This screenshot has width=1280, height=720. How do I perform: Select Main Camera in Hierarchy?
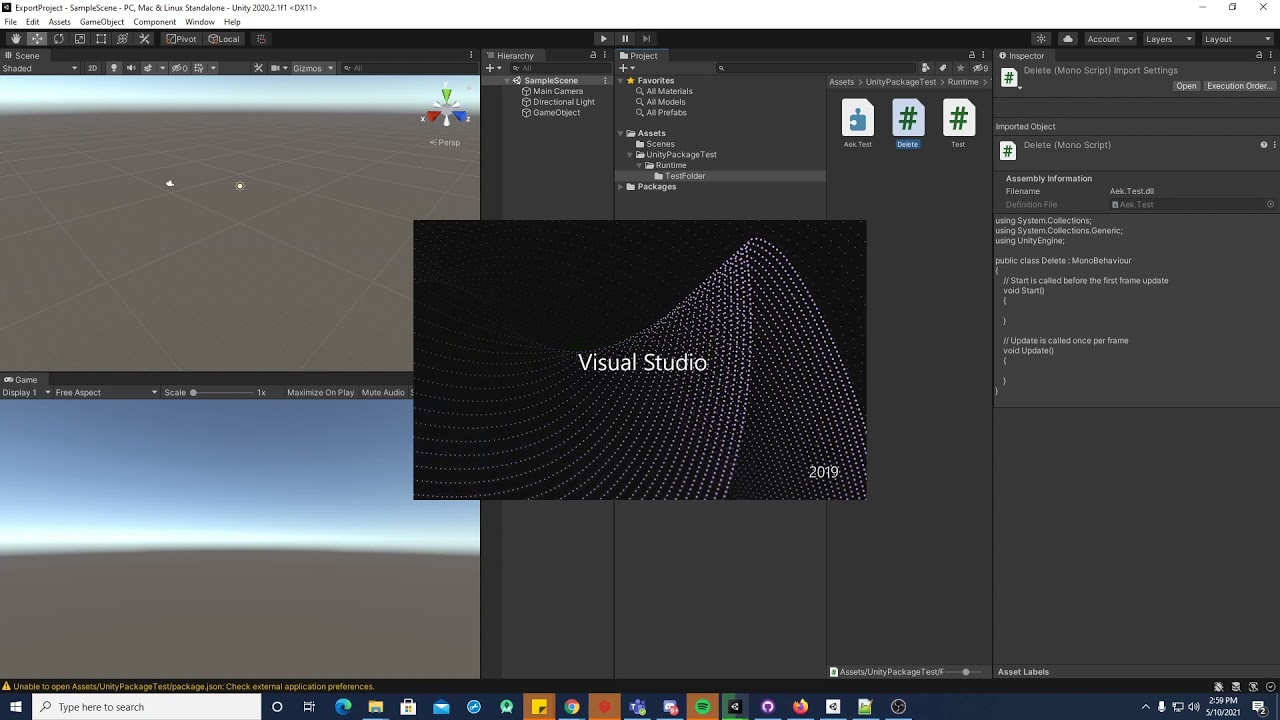tap(558, 92)
